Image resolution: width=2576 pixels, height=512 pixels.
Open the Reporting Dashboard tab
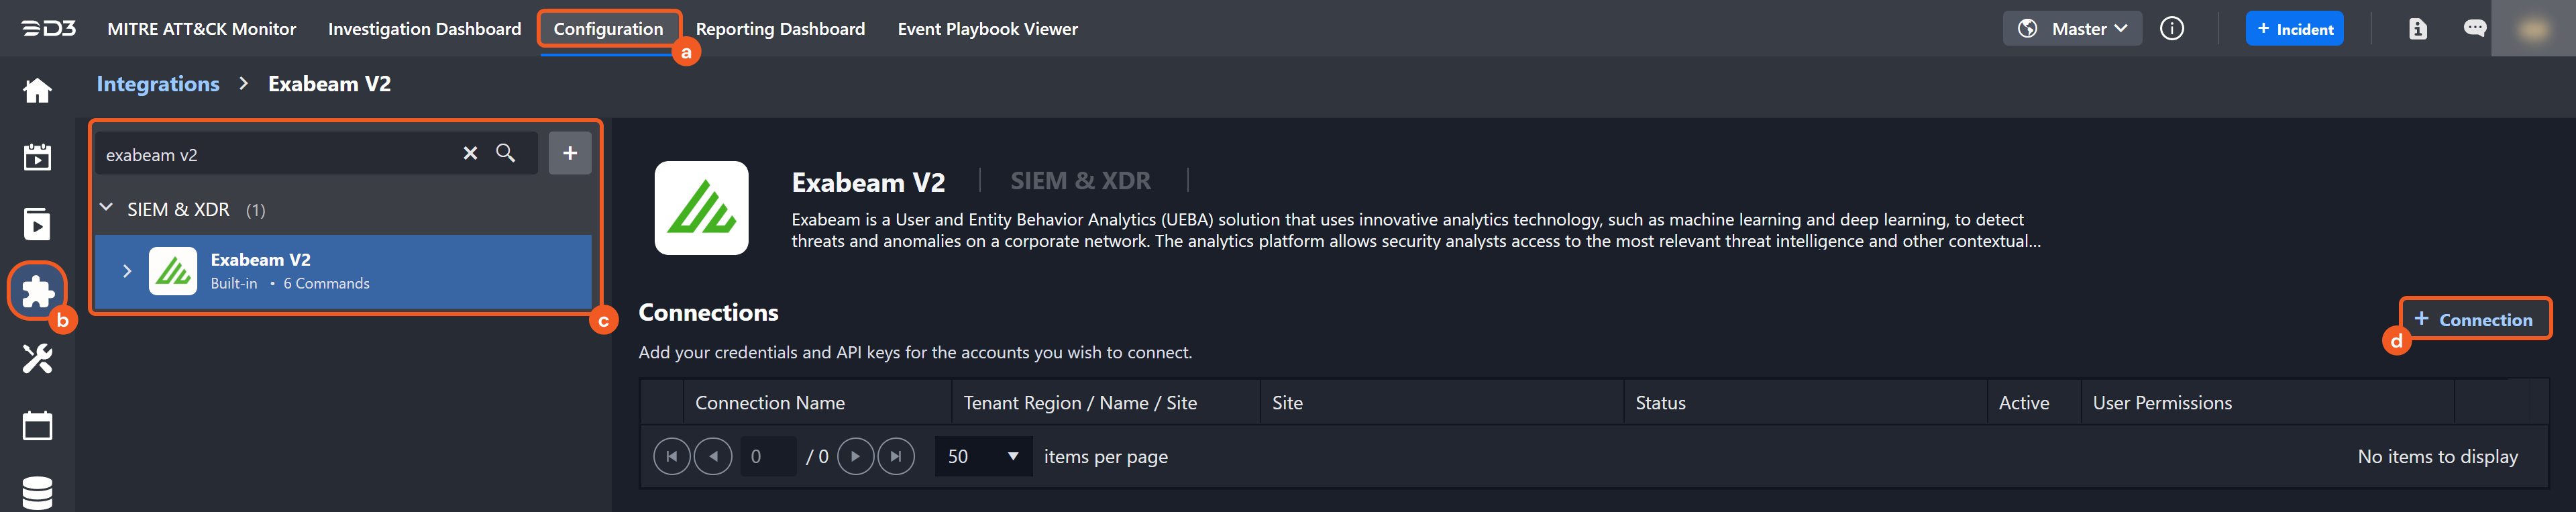click(x=780, y=29)
